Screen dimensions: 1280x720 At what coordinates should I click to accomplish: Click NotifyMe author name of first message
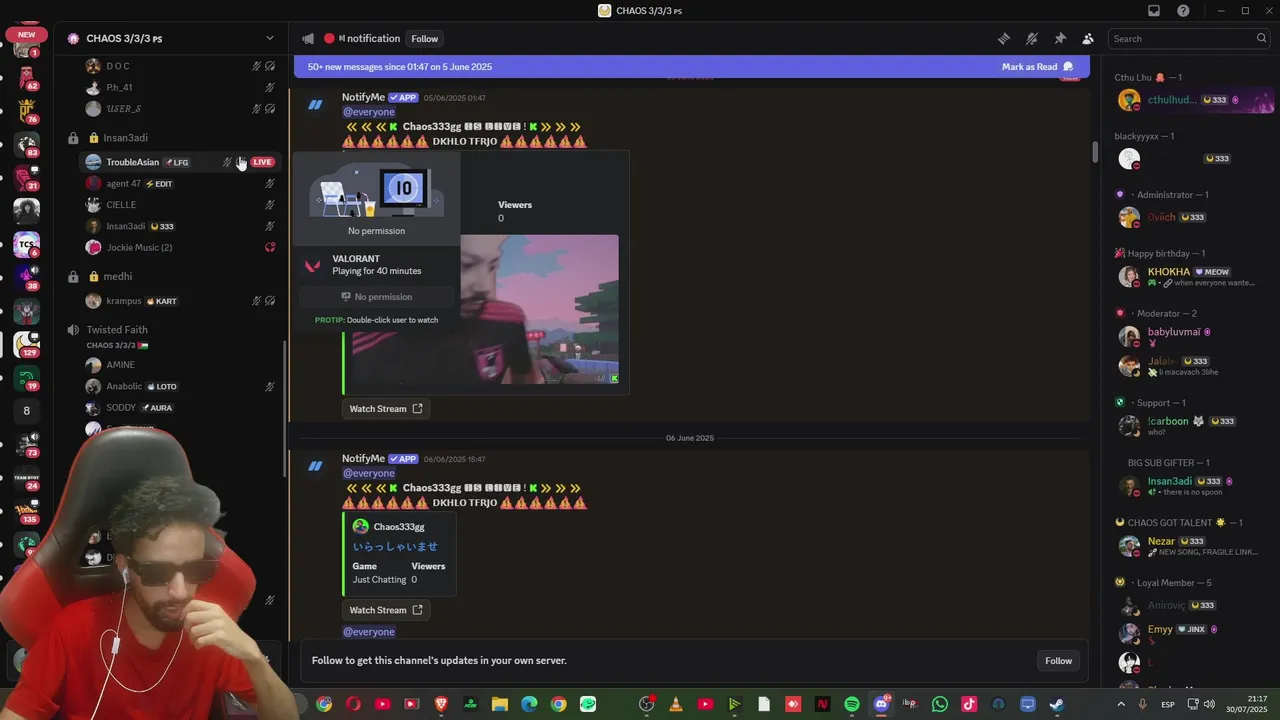[363, 97]
